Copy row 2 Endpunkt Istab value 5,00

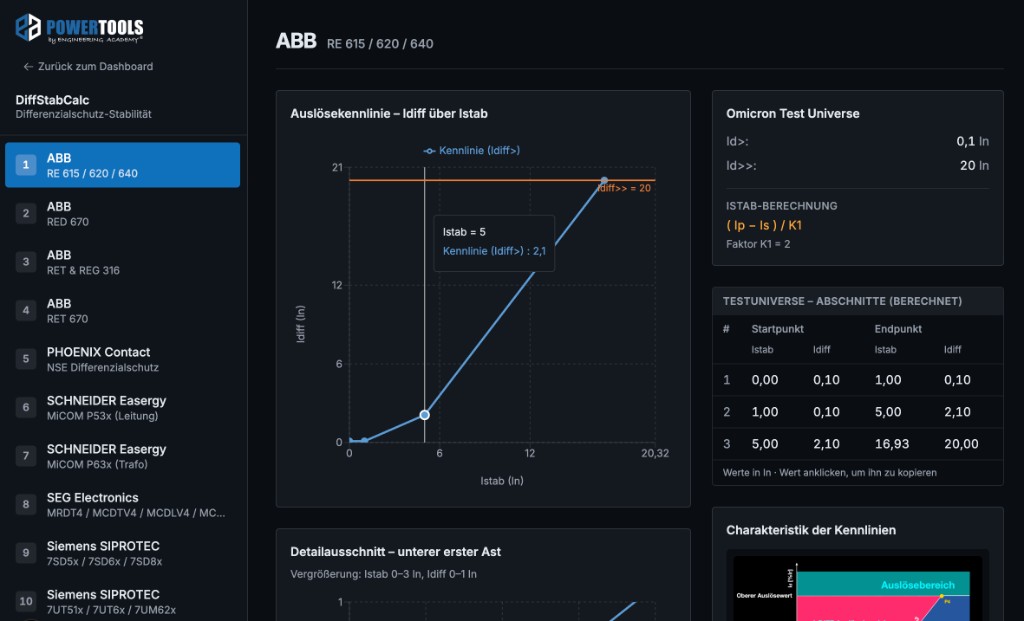[x=888, y=412]
